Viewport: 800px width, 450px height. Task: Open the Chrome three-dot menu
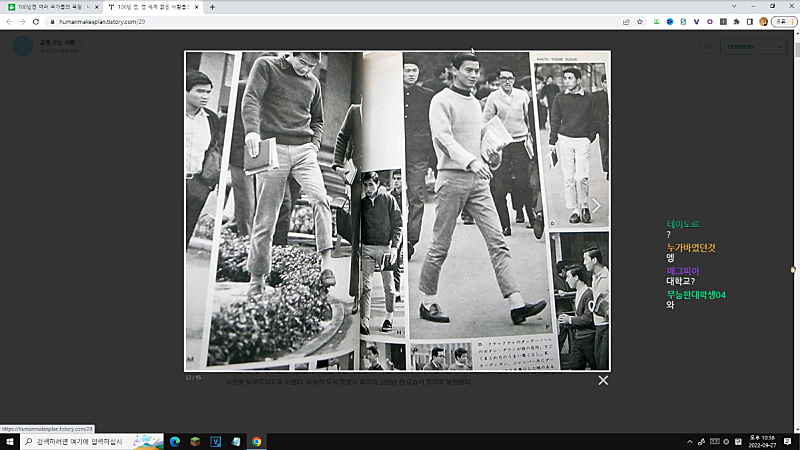[x=792, y=21]
